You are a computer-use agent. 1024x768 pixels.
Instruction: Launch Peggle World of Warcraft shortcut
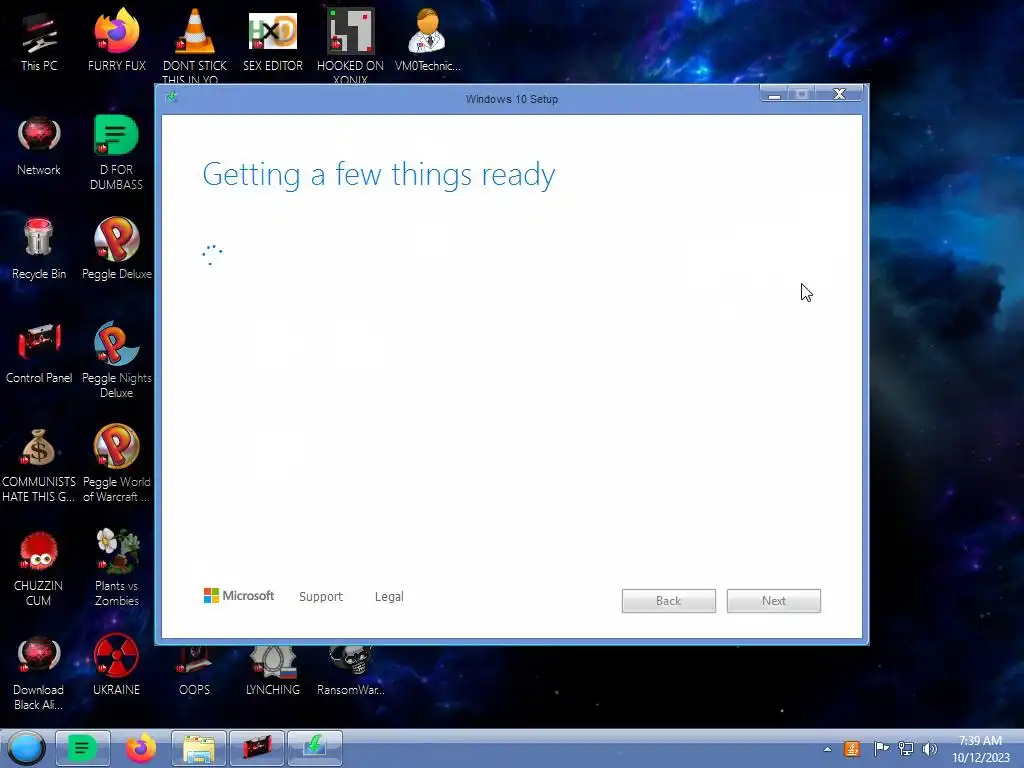[116, 464]
